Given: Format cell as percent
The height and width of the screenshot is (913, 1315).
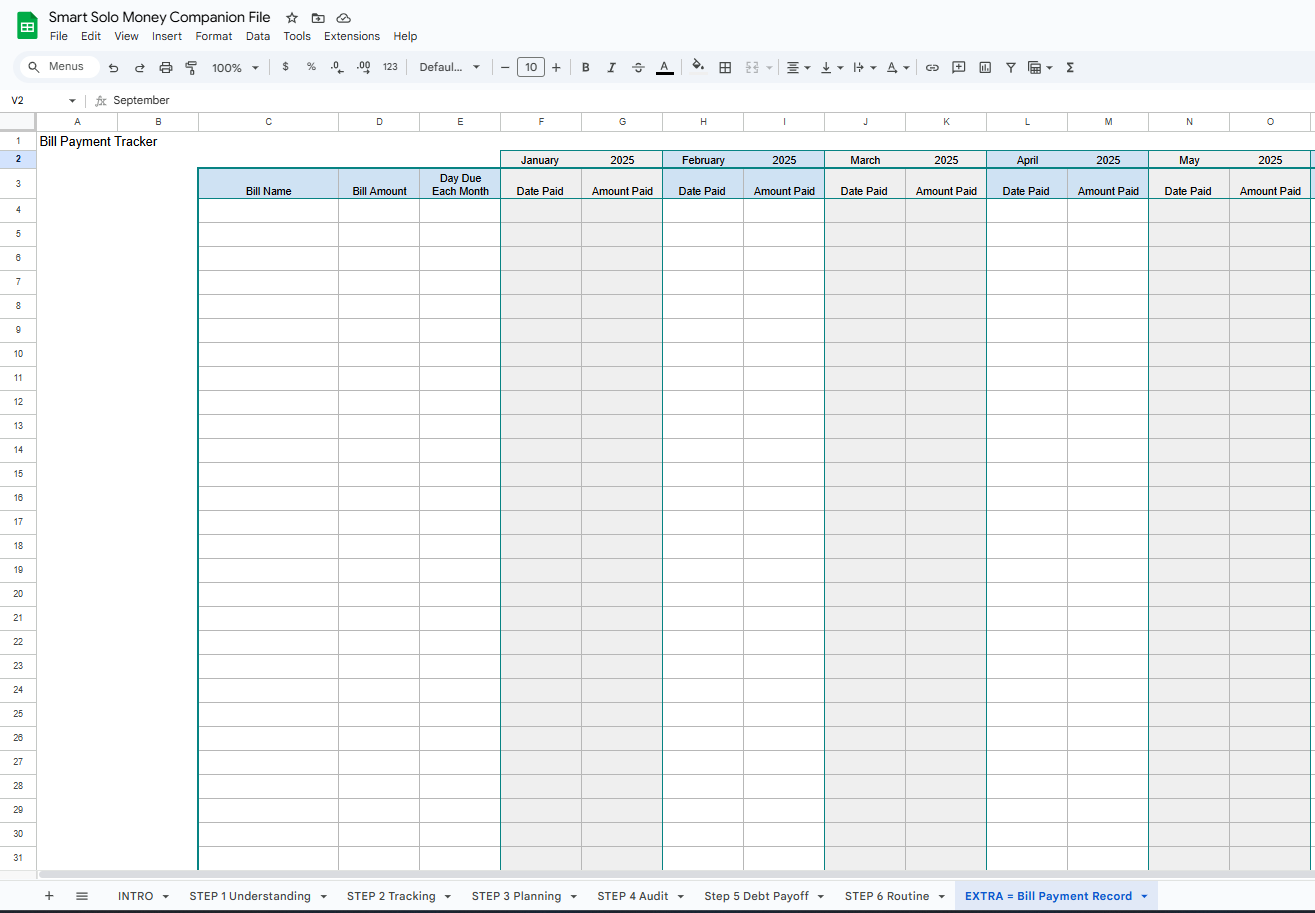Looking at the screenshot, I should pyautogui.click(x=311, y=67).
